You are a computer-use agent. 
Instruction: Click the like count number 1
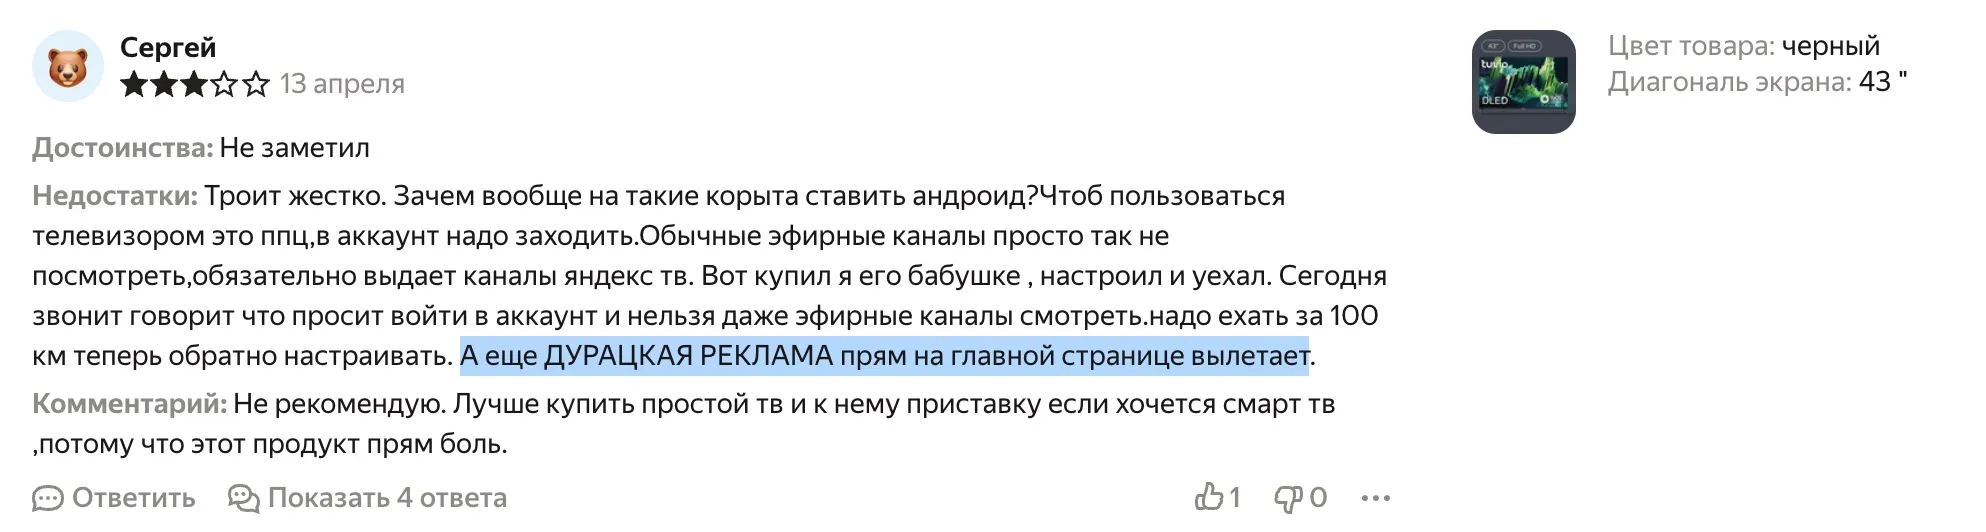pos(1235,498)
